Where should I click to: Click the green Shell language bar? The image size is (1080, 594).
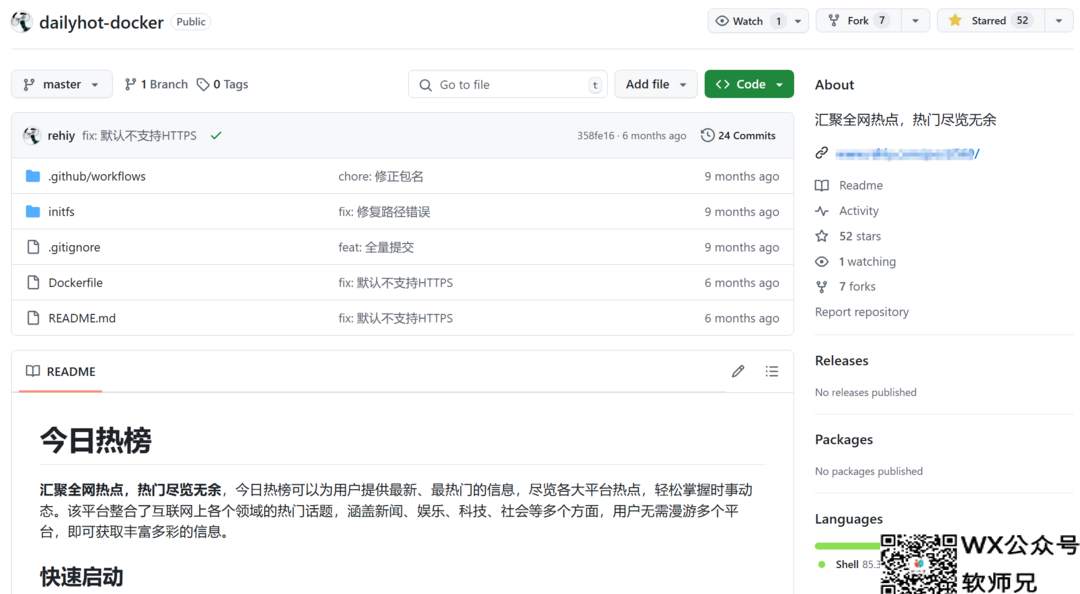pos(847,546)
